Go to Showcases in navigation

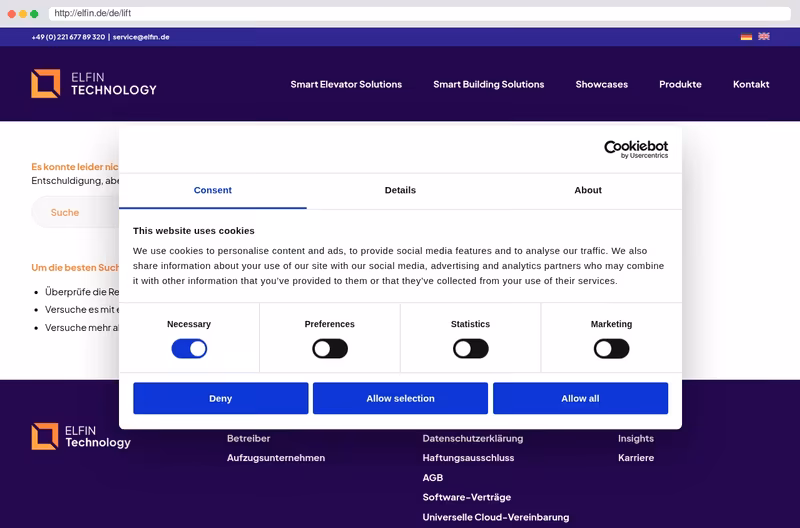(x=602, y=85)
